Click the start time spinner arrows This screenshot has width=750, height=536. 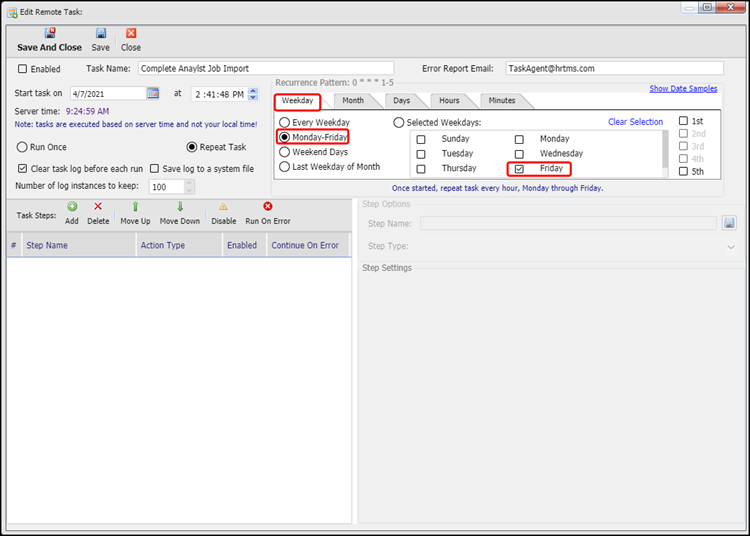tap(254, 94)
